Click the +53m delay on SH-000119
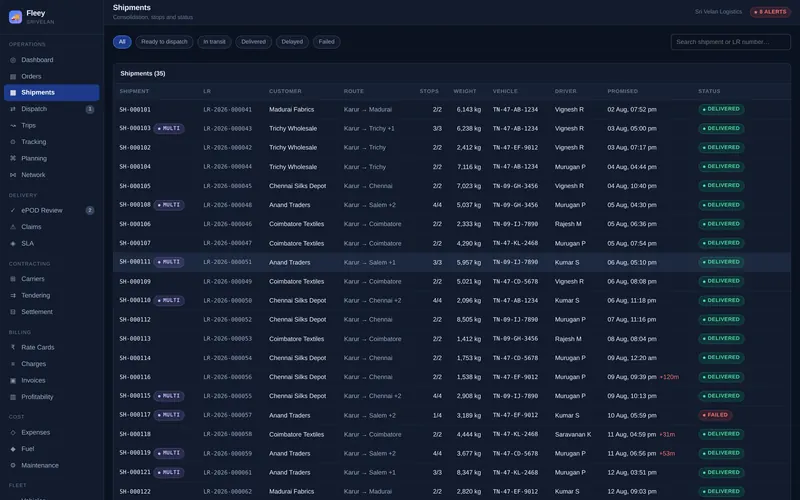Viewport: 800px width, 500px height. coord(667,454)
